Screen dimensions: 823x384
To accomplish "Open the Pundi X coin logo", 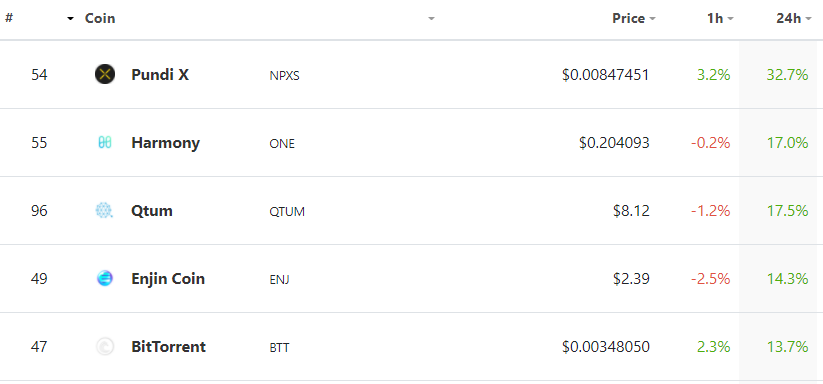I will 105,74.
